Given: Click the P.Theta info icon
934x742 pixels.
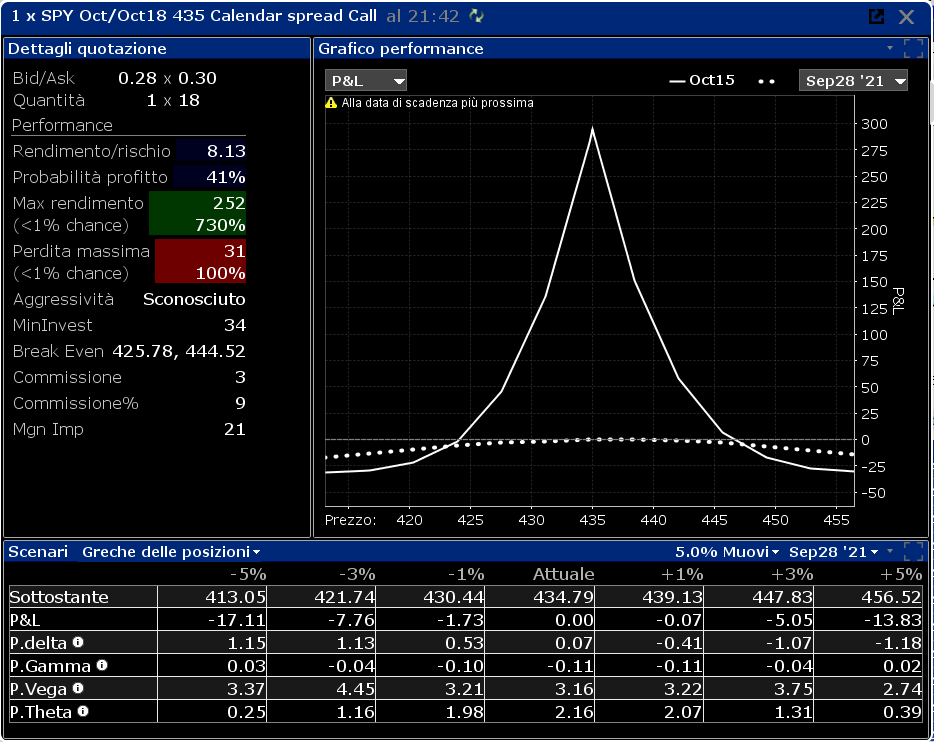Looking at the screenshot, I should point(83,711).
